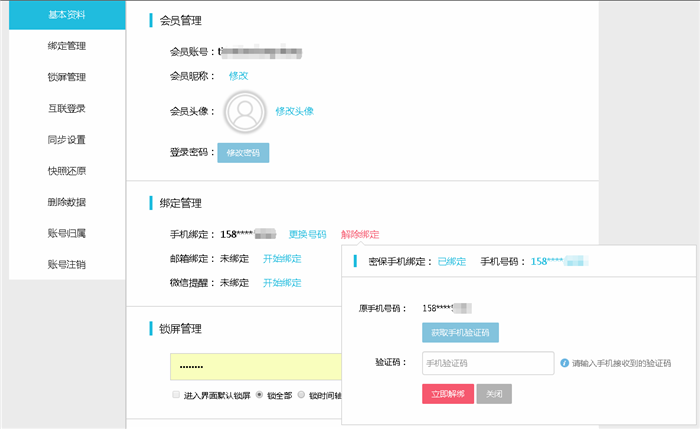Click the info icon beside verification hint
Screen dimensions: 700x429
564,363
